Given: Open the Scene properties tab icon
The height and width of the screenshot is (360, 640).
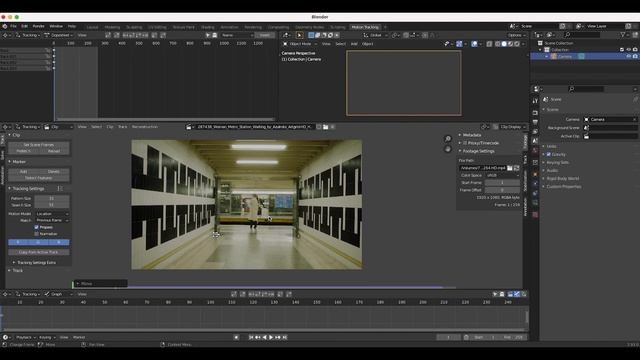Looking at the screenshot, I should [x=535, y=141].
